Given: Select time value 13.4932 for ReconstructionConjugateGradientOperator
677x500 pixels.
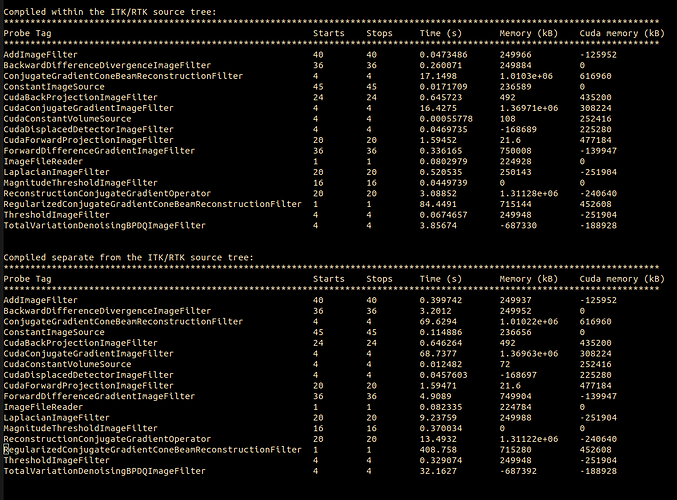Looking at the screenshot, I should point(438,439).
